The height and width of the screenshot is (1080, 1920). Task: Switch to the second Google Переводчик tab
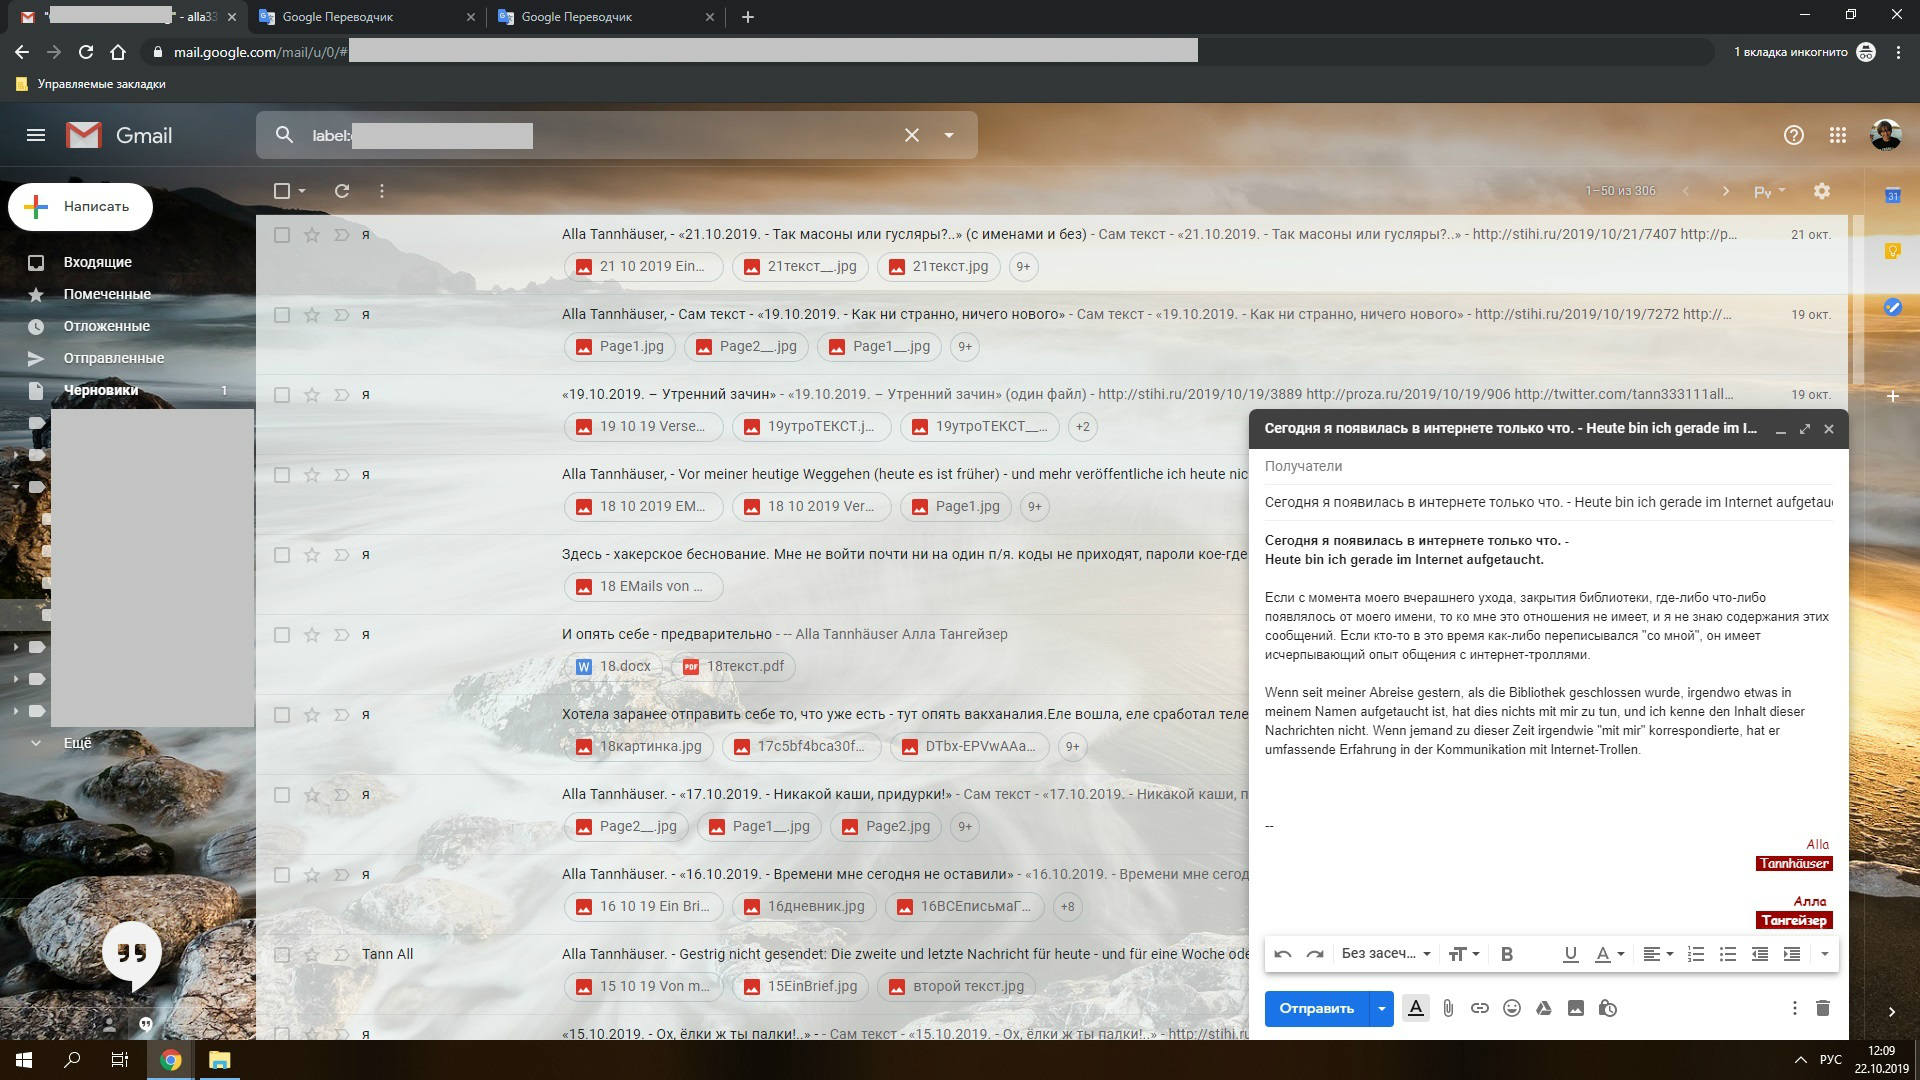click(x=607, y=17)
